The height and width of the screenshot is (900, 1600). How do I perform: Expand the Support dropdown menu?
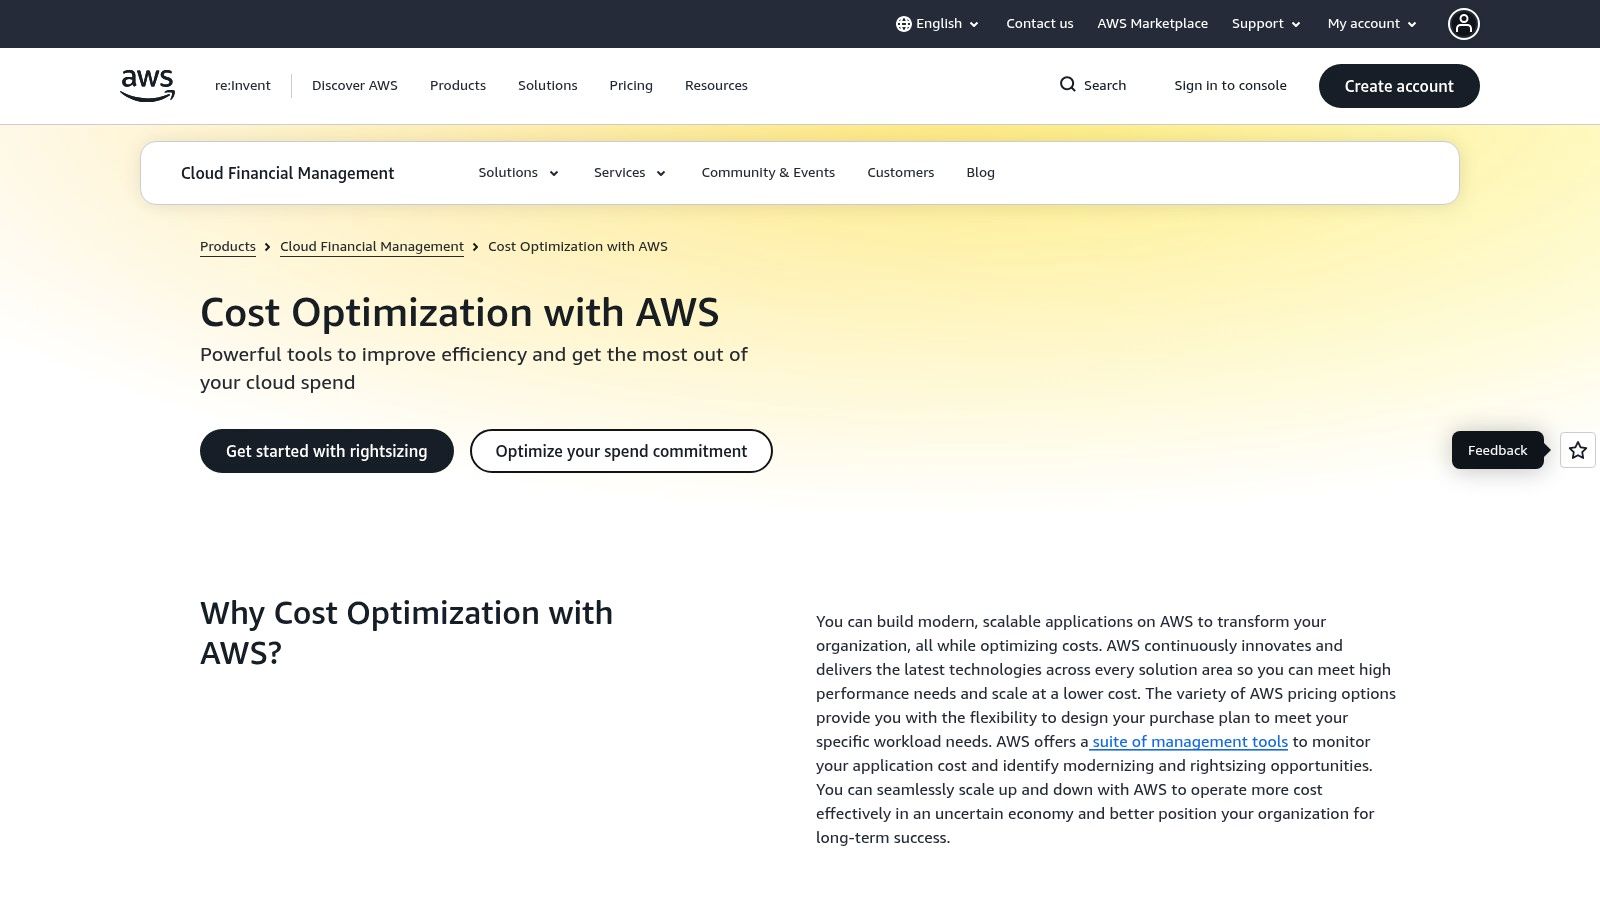click(x=1266, y=24)
